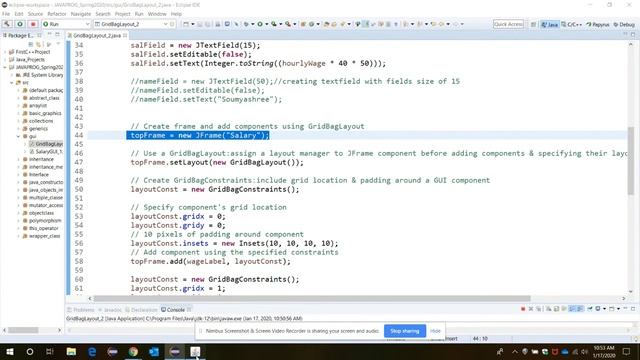Click the Build hammer toolbar icon
This screenshot has height=360, width=640.
click(7, 24)
